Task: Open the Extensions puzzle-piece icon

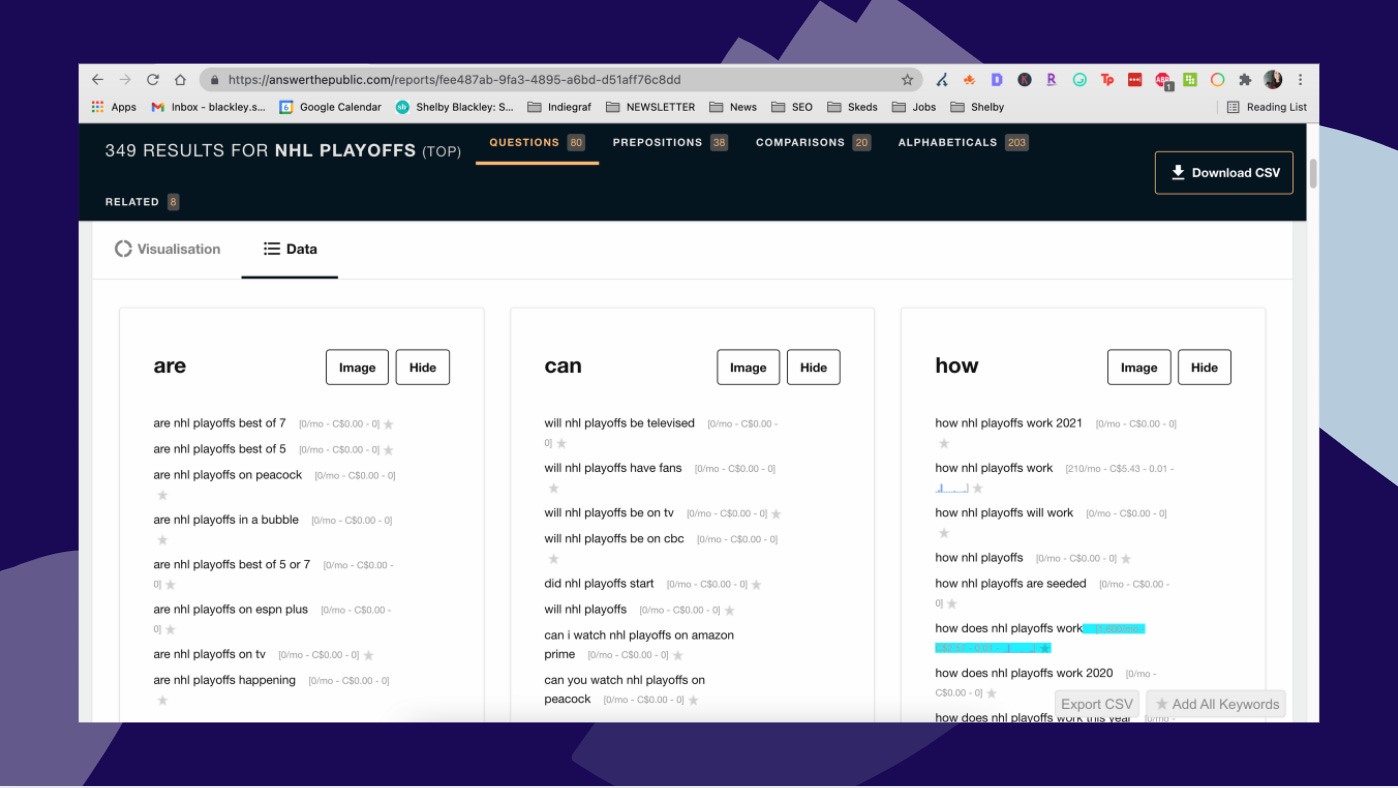Action: 1245,80
